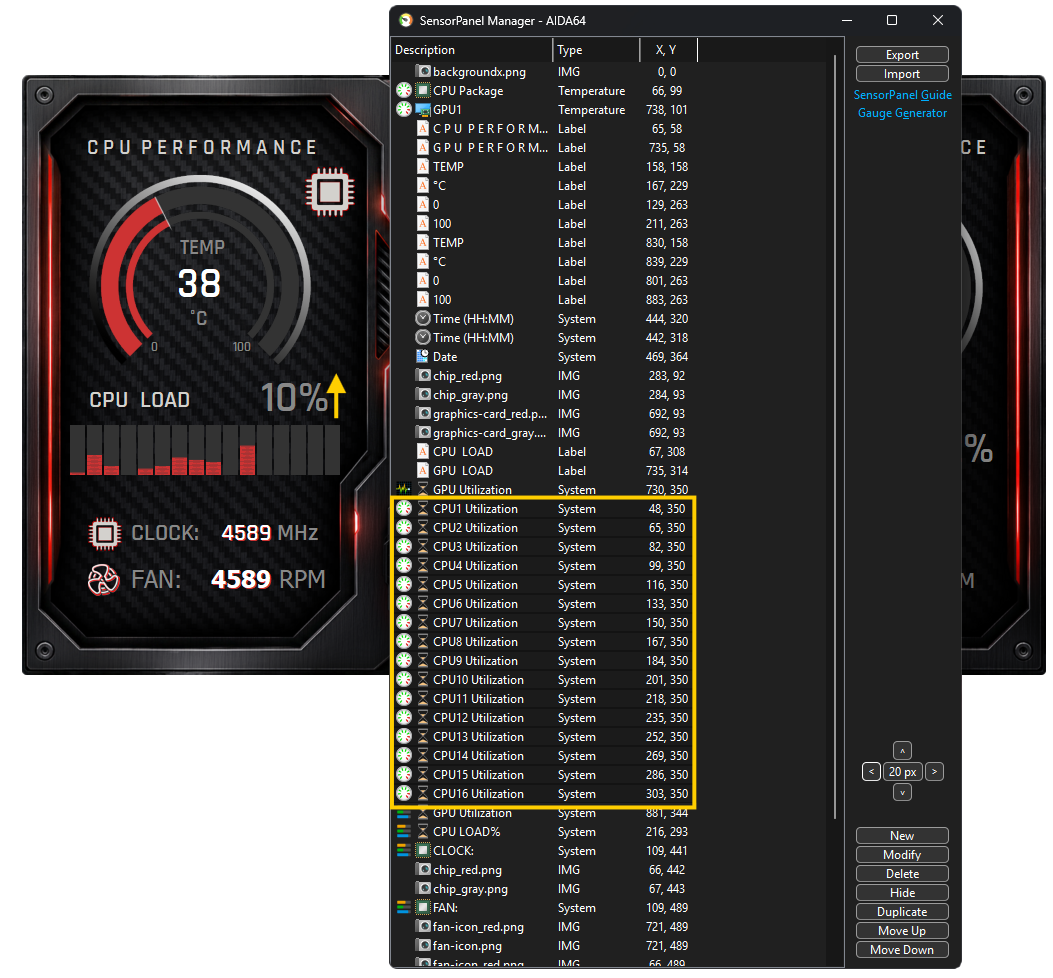Click the Duplicate button
The width and height of the screenshot is (1053, 978).
[902, 912]
